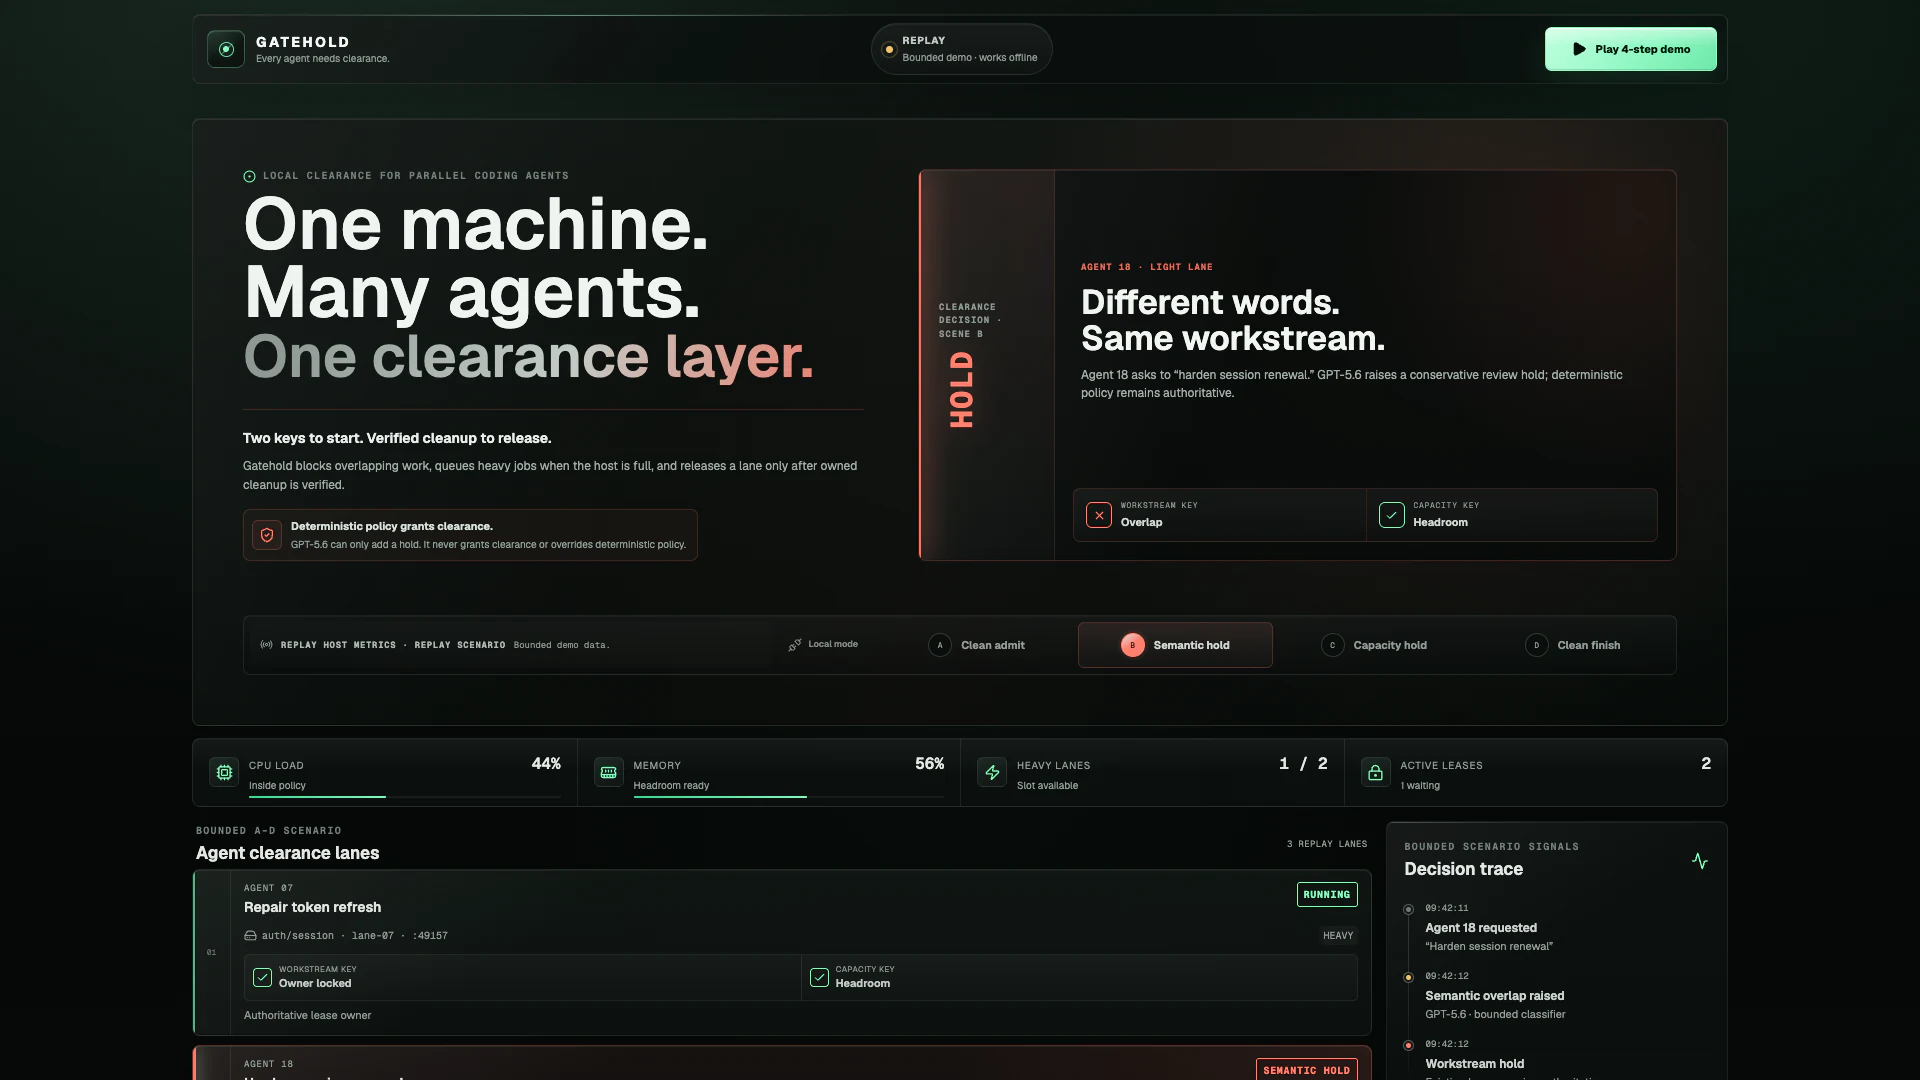Click the shield icon beside Deterministic policy
The image size is (1920, 1080).
click(267, 535)
